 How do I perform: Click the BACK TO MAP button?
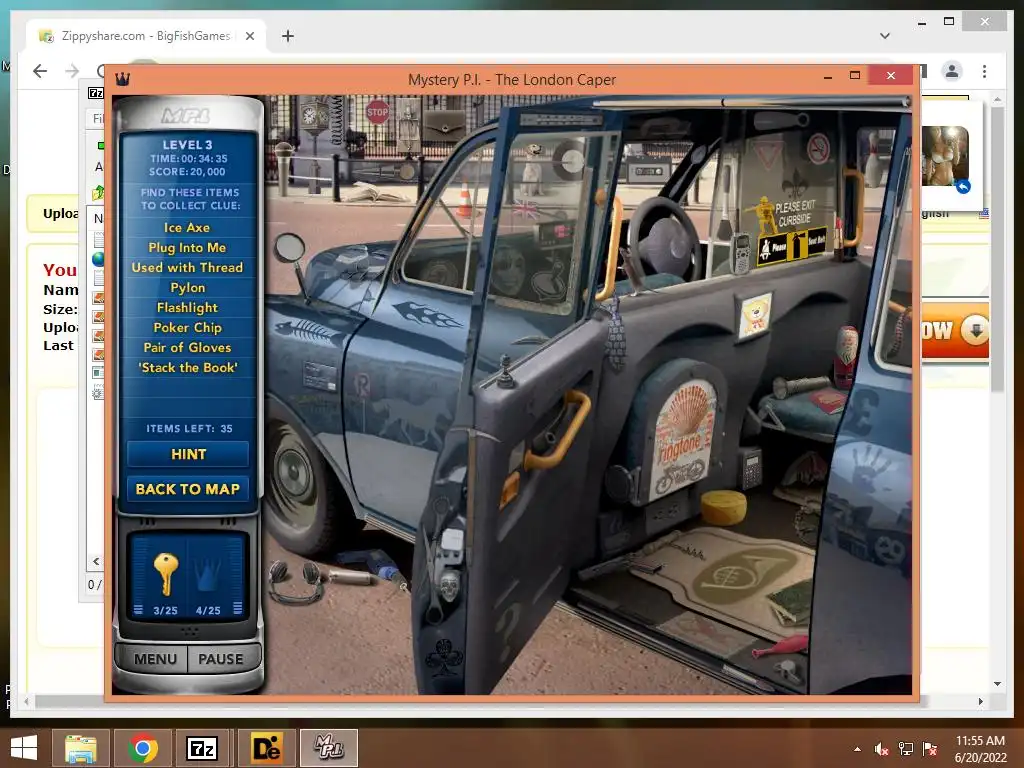click(188, 489)
